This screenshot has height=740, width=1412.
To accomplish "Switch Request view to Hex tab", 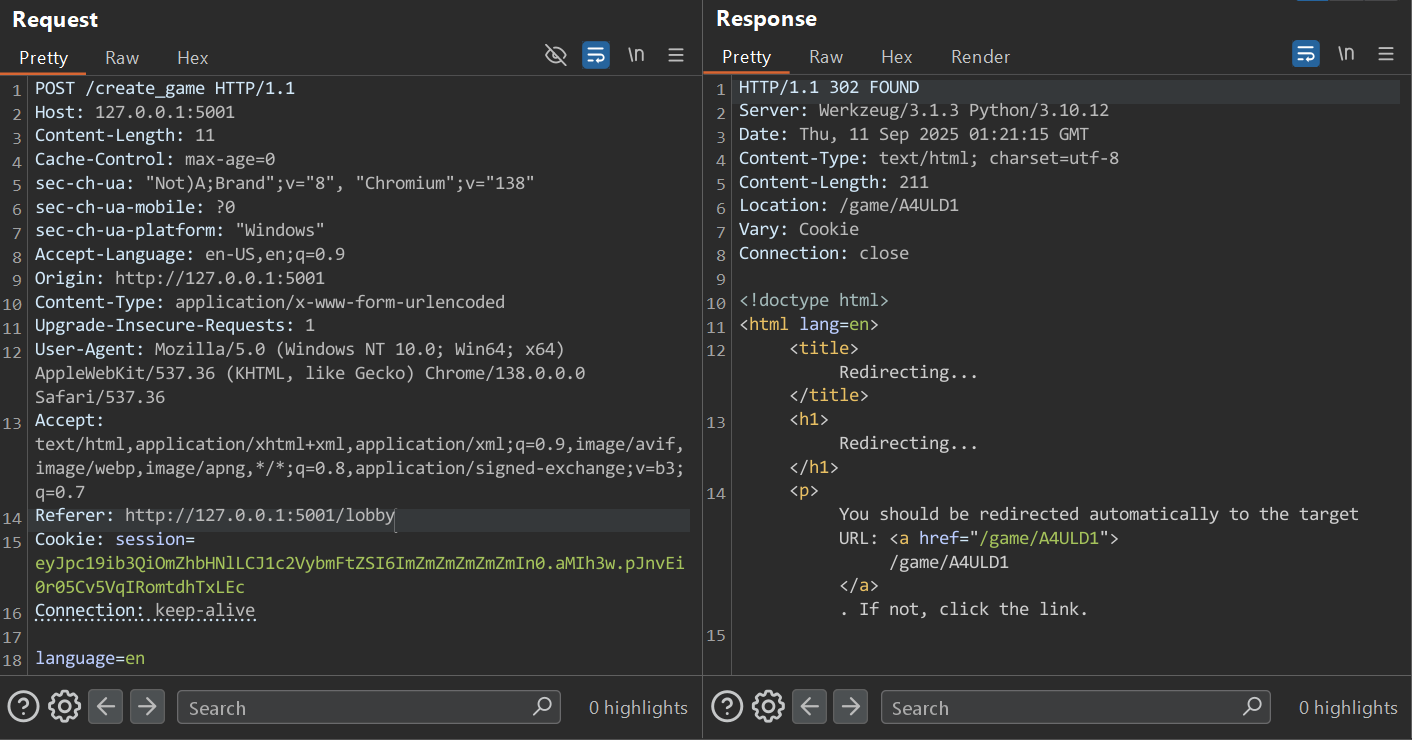I will click(192, 57).
